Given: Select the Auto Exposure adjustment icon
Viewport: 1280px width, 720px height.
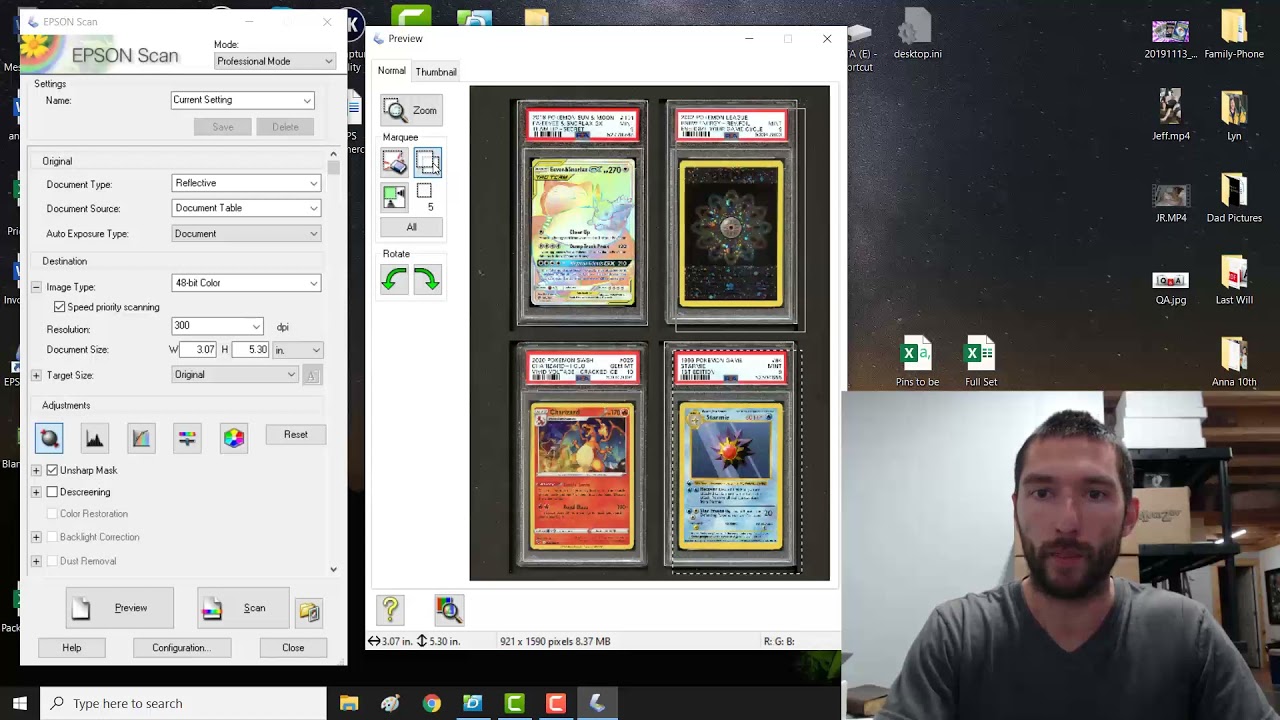Looking at the screenshot, I should [49, 438].
